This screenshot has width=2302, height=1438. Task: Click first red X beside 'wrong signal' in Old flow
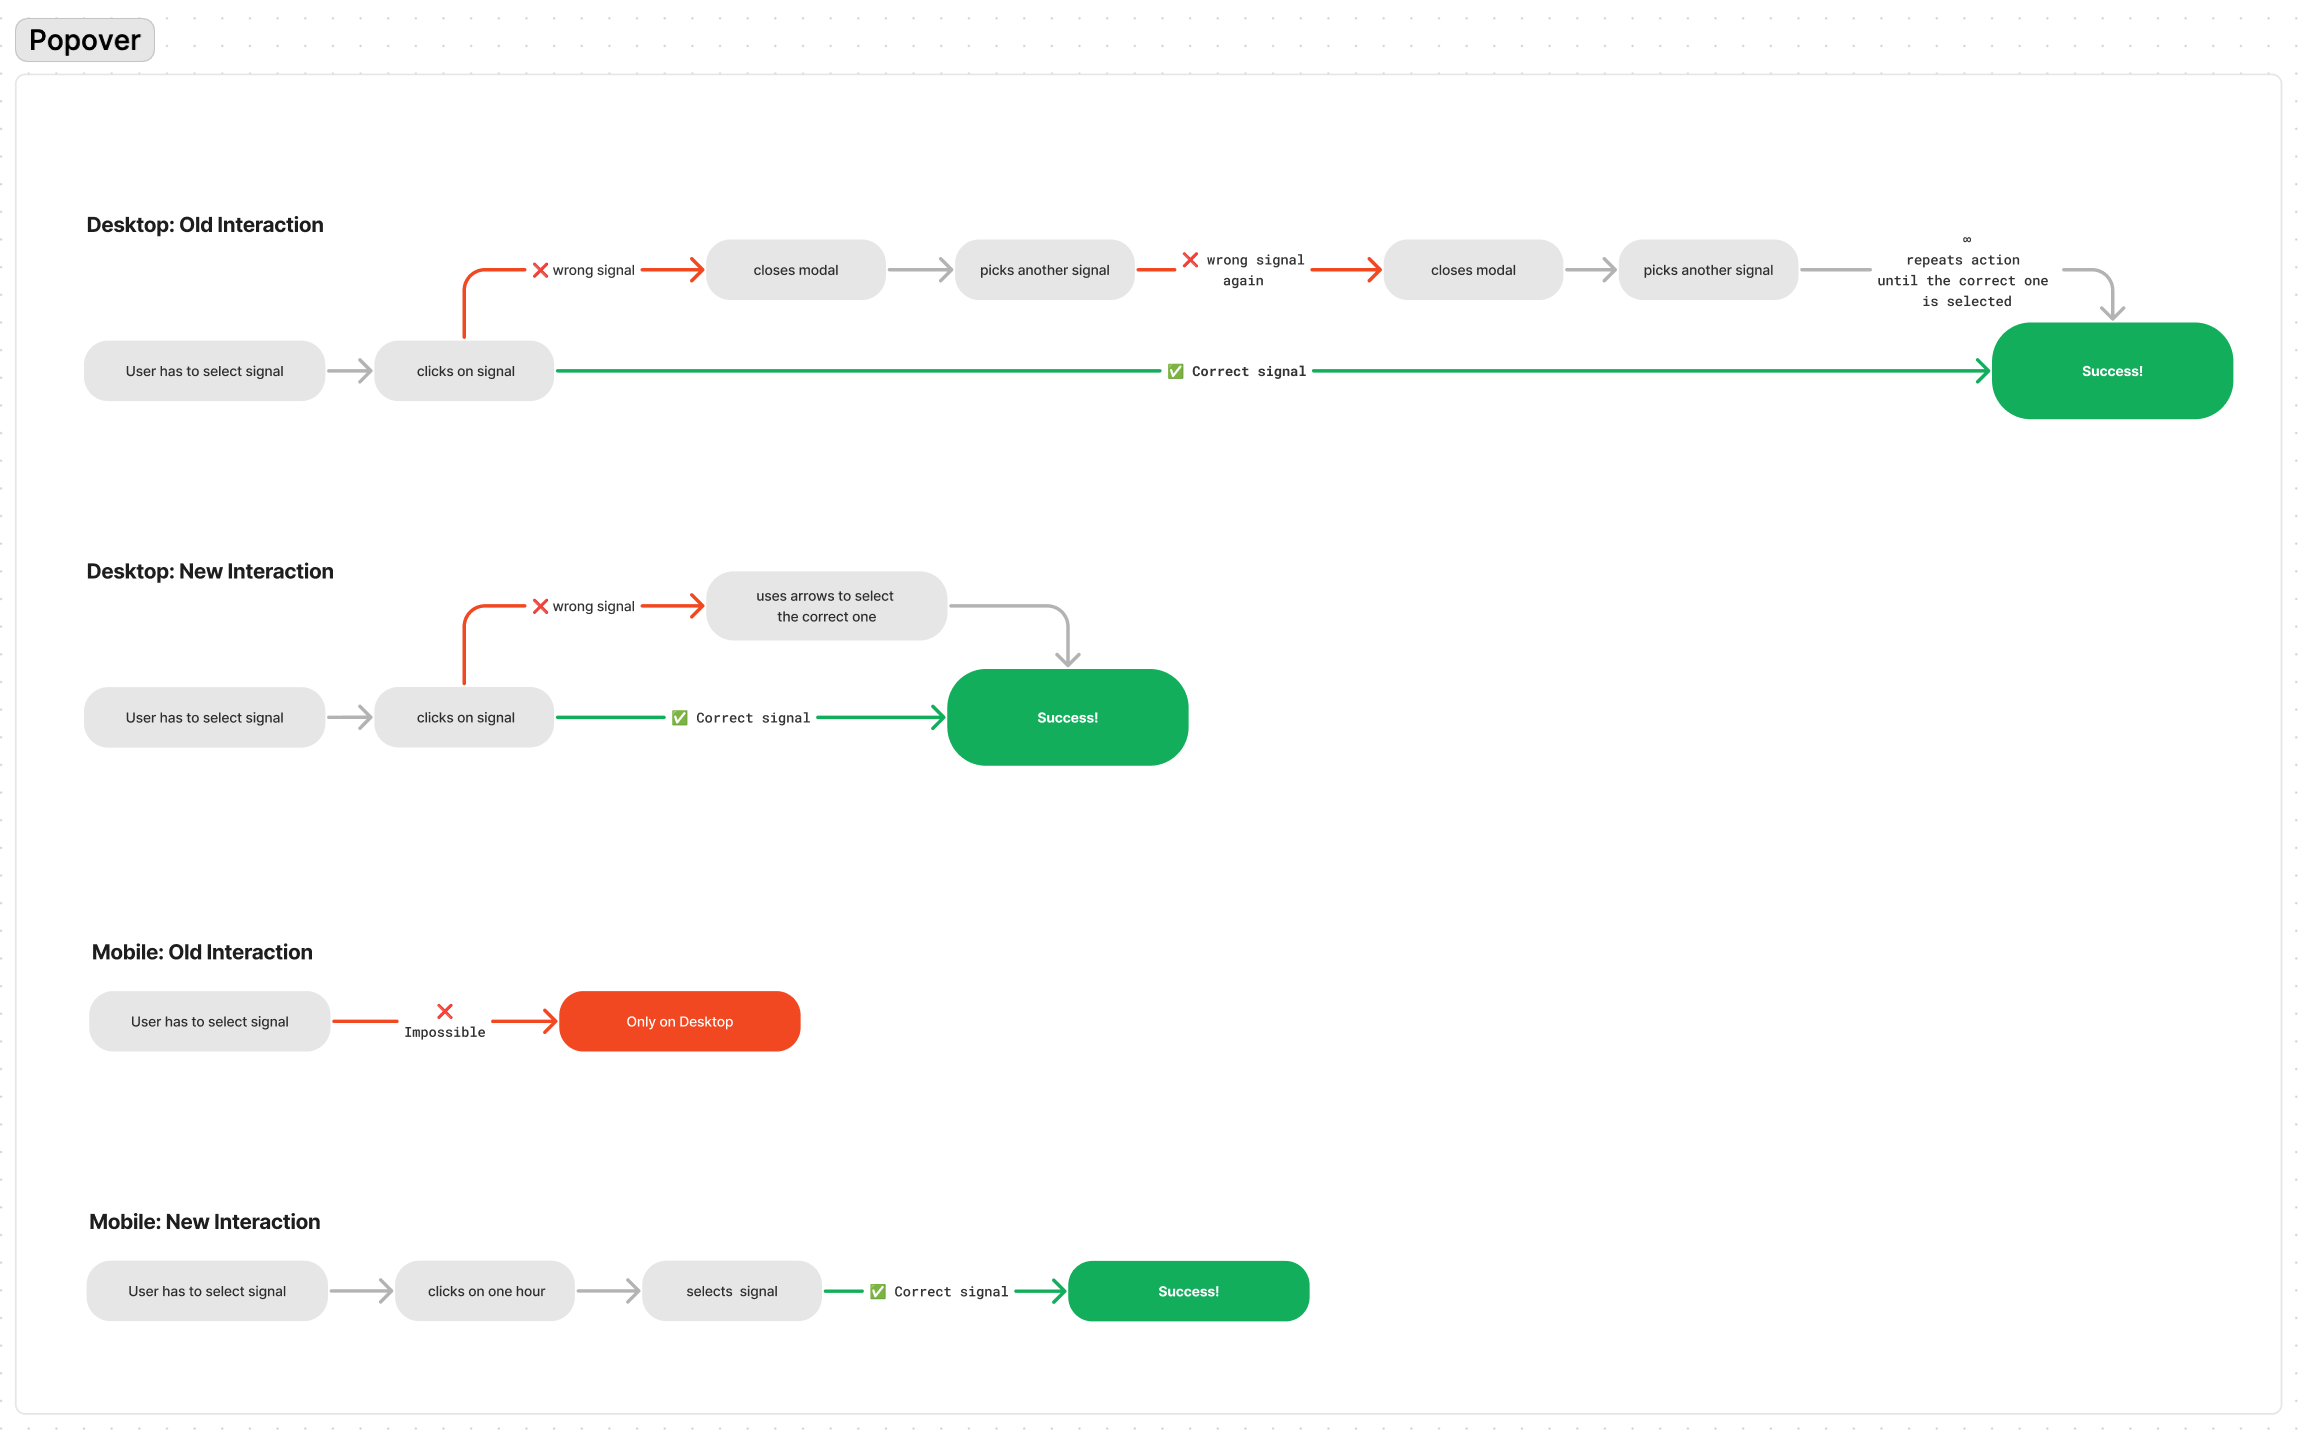(540, 270)
